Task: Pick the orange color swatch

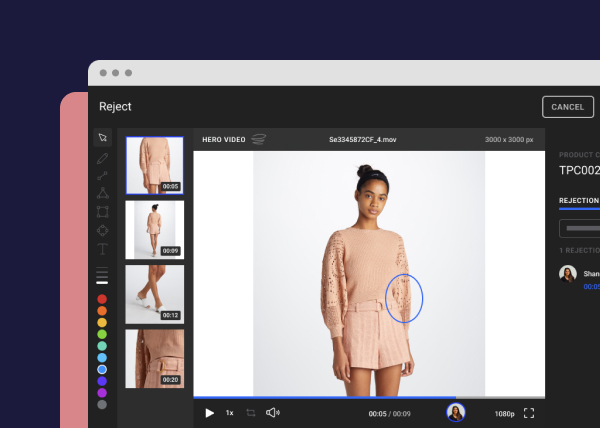Action: pos(102,311)
